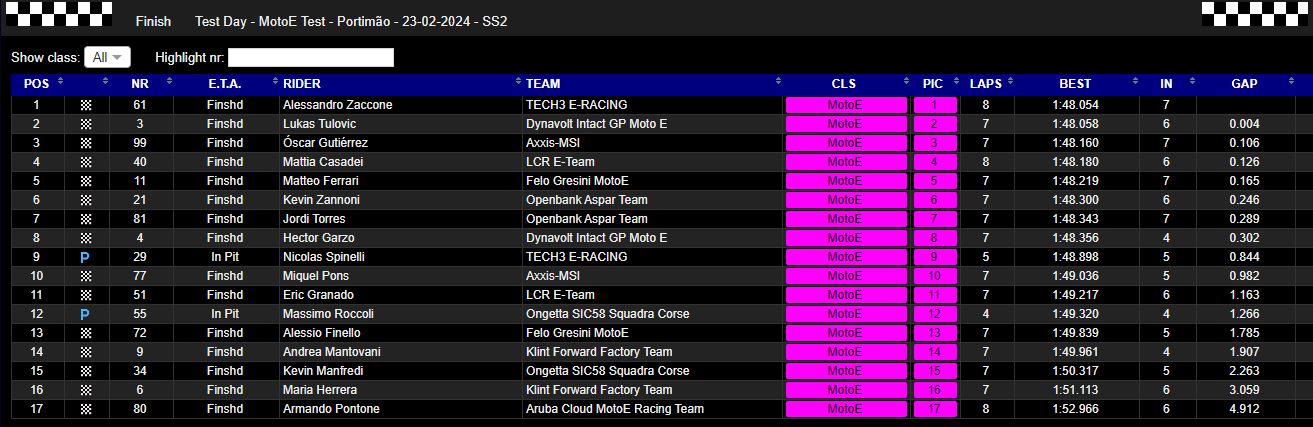The height and width of the screenshot is (427, 1313).
Task: Click blue P pit icon for Nicolas Spinelli
Action: tap(86, 257)
